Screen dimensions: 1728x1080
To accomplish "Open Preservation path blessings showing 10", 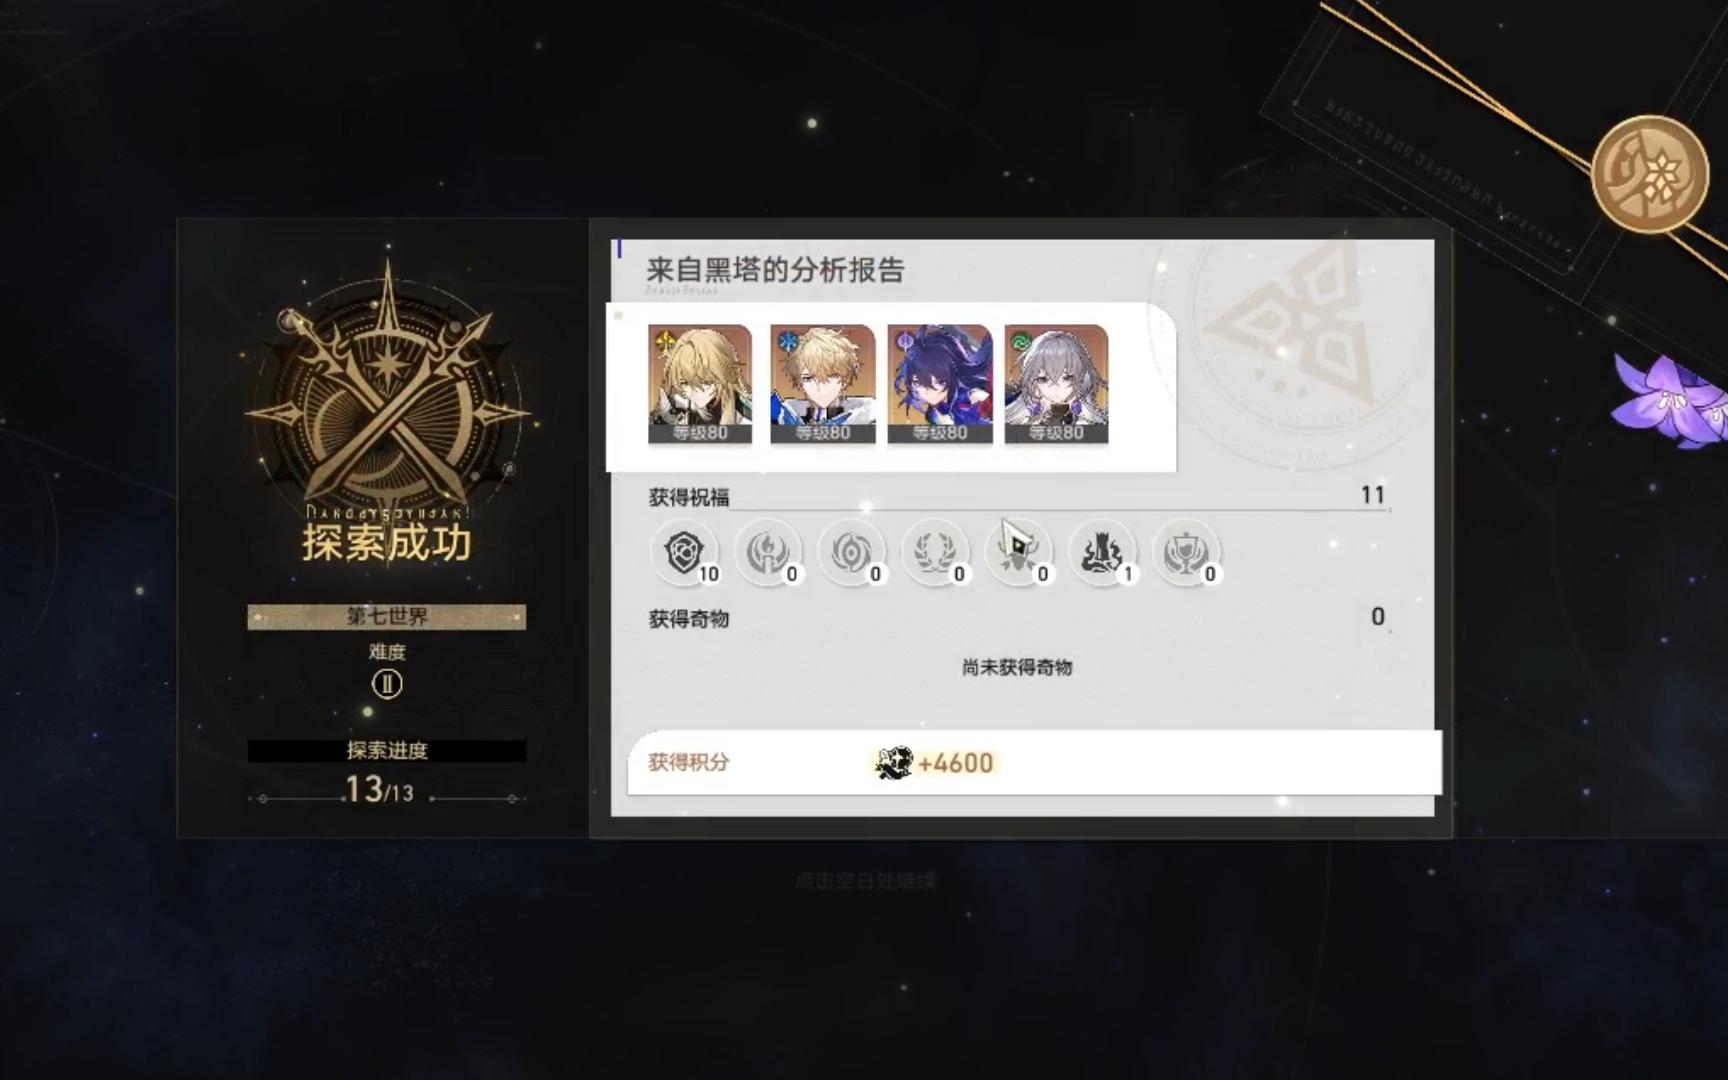I will coord(685,552).
